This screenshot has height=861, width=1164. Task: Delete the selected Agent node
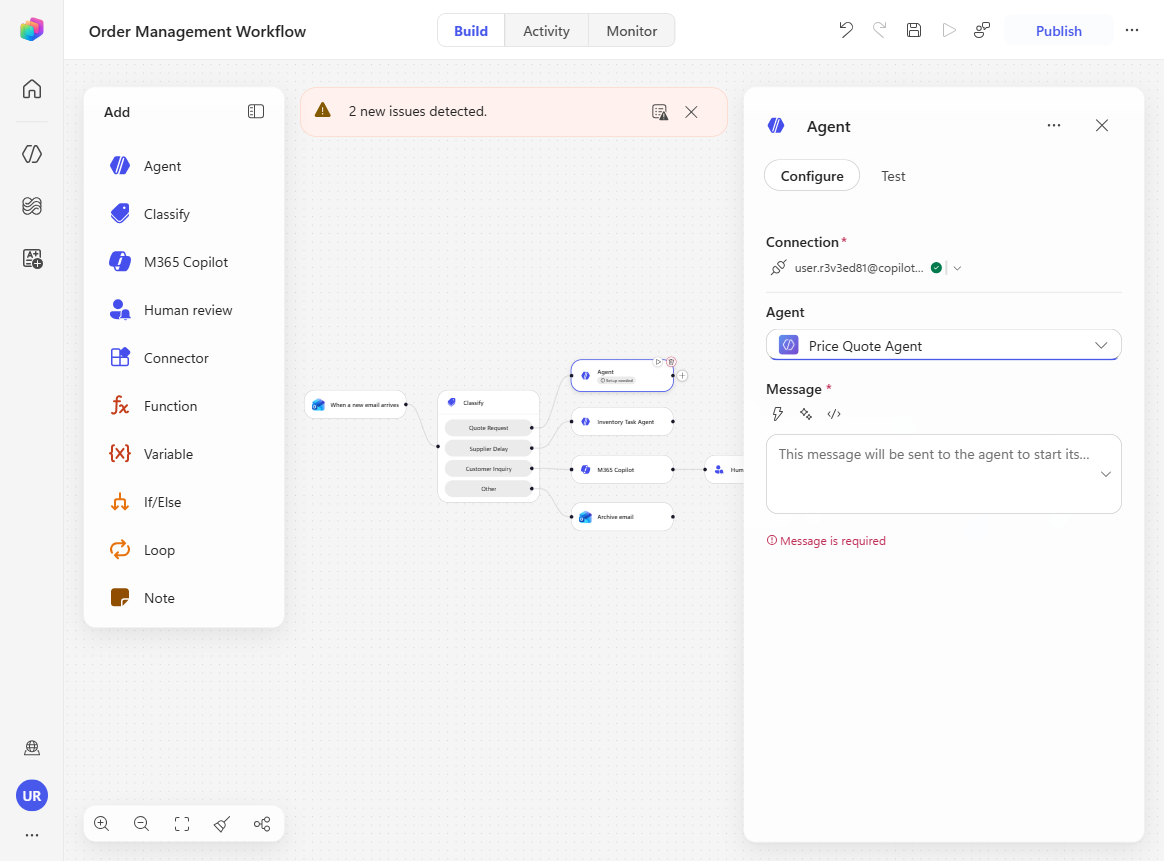[671, 362]
